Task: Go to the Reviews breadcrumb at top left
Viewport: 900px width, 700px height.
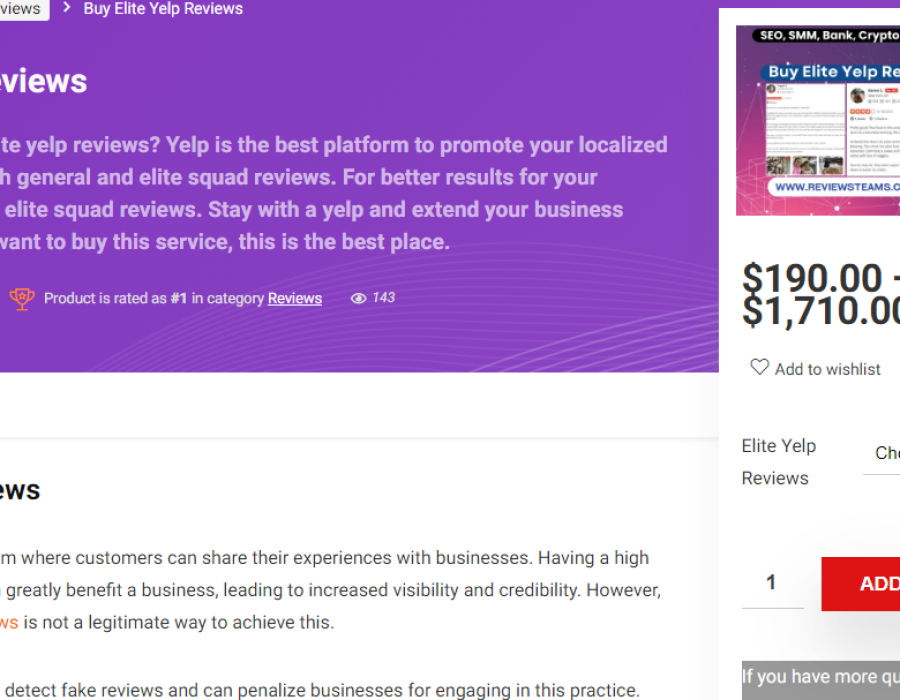Action: 20,8
